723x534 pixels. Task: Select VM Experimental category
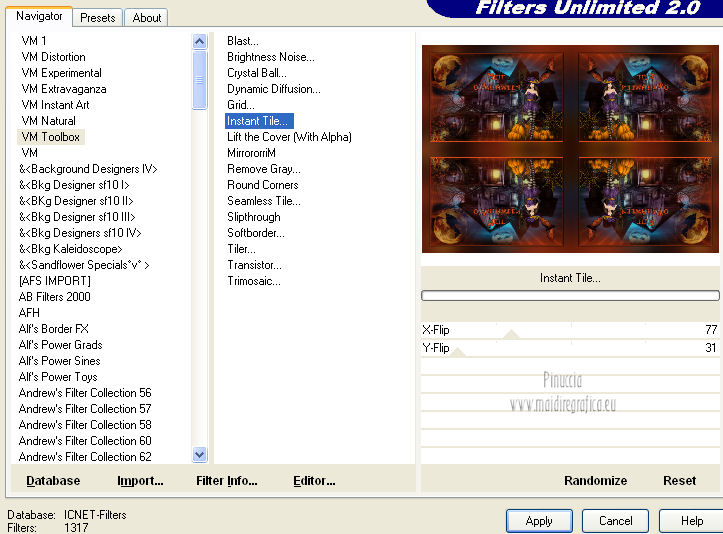point(61,73)
